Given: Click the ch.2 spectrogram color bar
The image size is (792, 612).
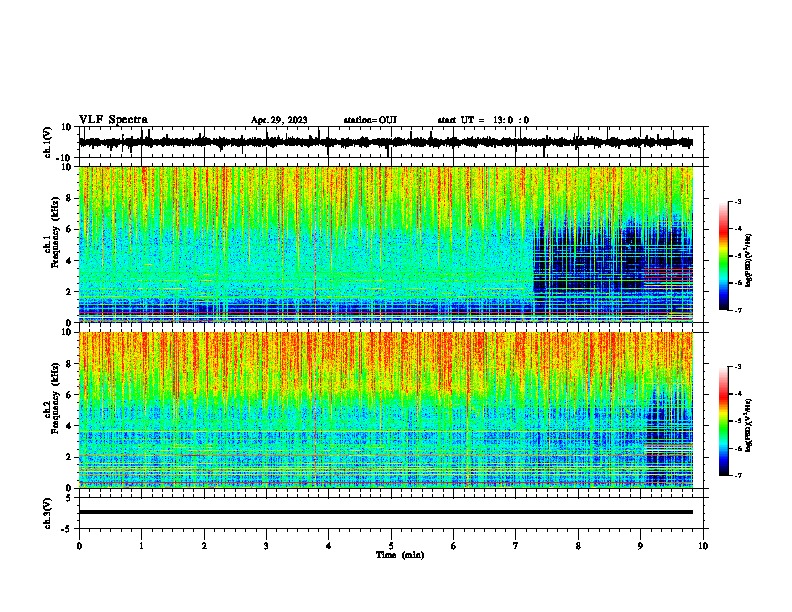Looking at the screenshot, I should tap(724, 421).
